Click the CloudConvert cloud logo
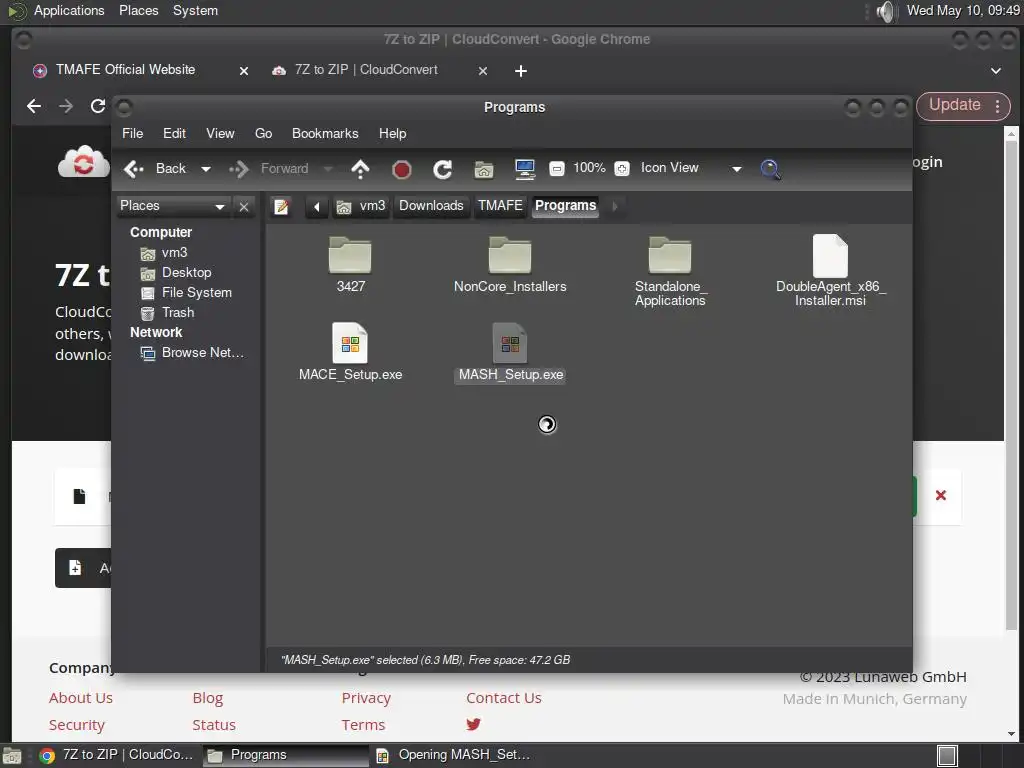Screen dimensions: 1024x768 [84, 161]
